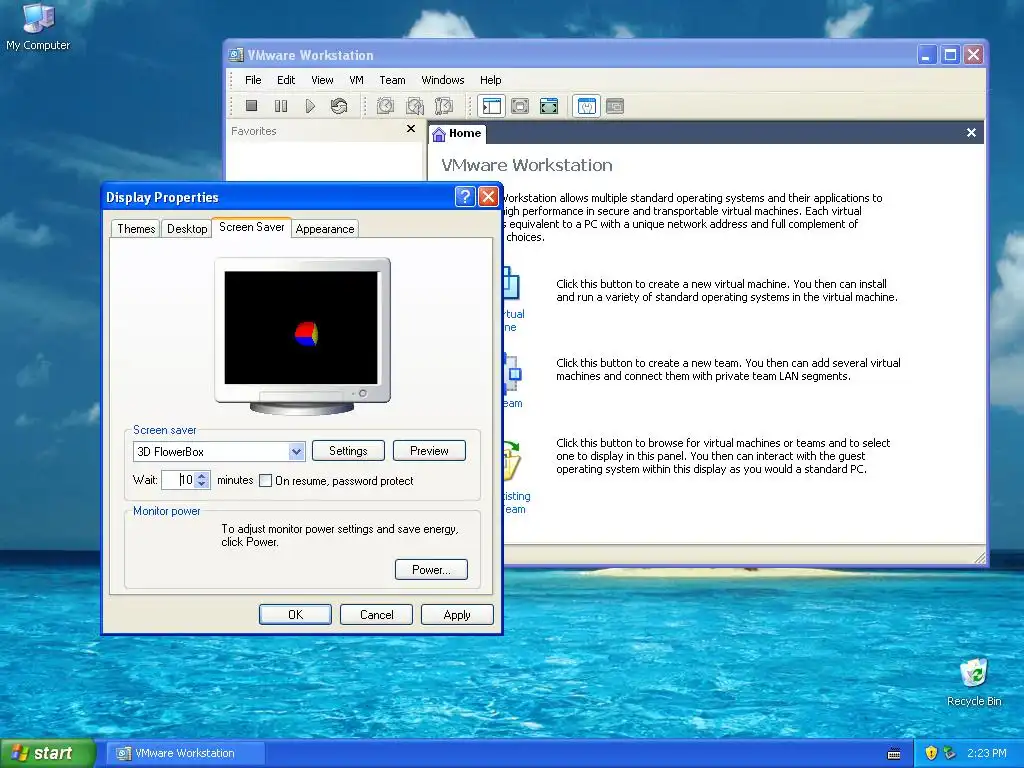Open the 3D FlowerBox screen saver dropdown
1024x768 pixels.
(296, 451)
